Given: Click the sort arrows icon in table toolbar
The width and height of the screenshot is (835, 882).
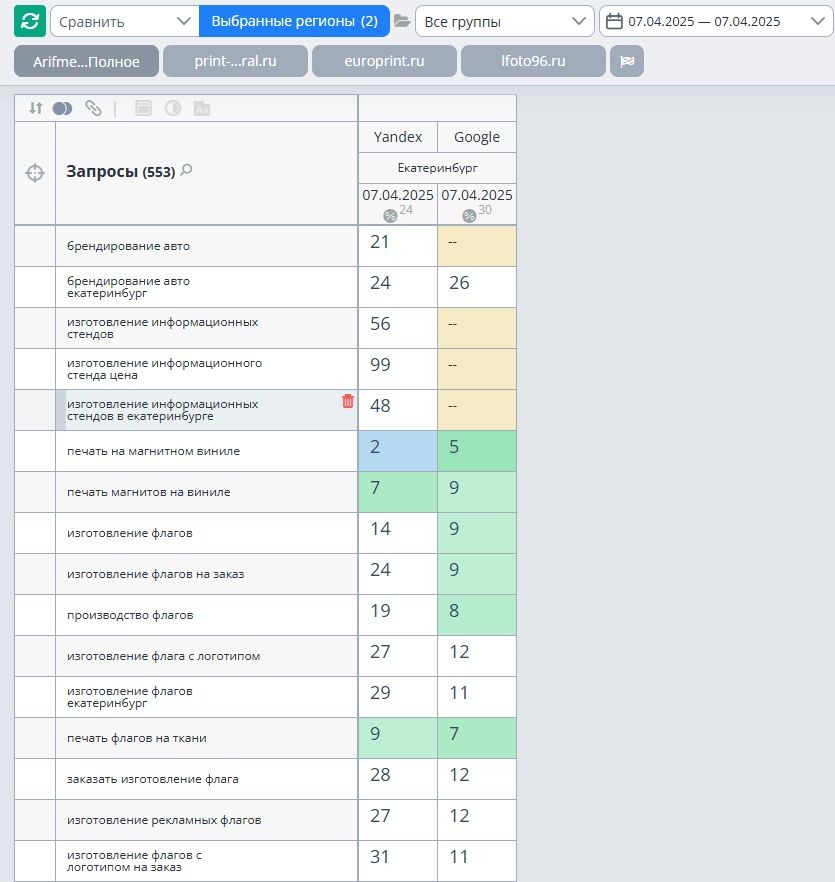Looking at the screenshot, I should pos(35,108).
